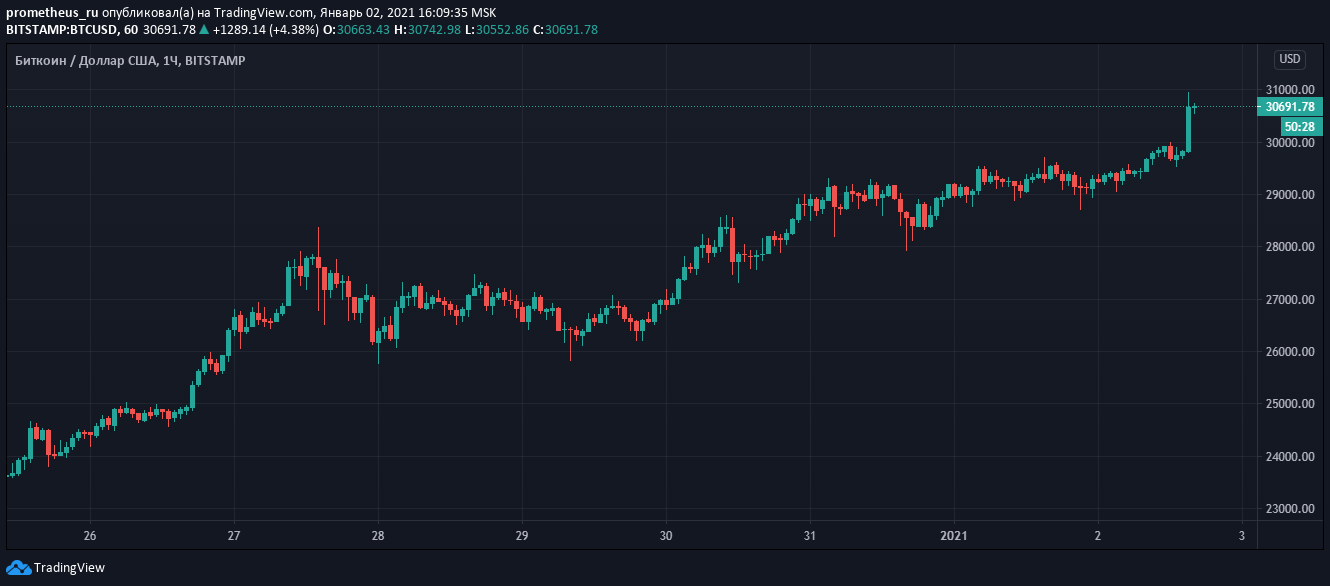
Task: Click the change value +1289.14 (+4.38%)
Action: pos(266,30)
